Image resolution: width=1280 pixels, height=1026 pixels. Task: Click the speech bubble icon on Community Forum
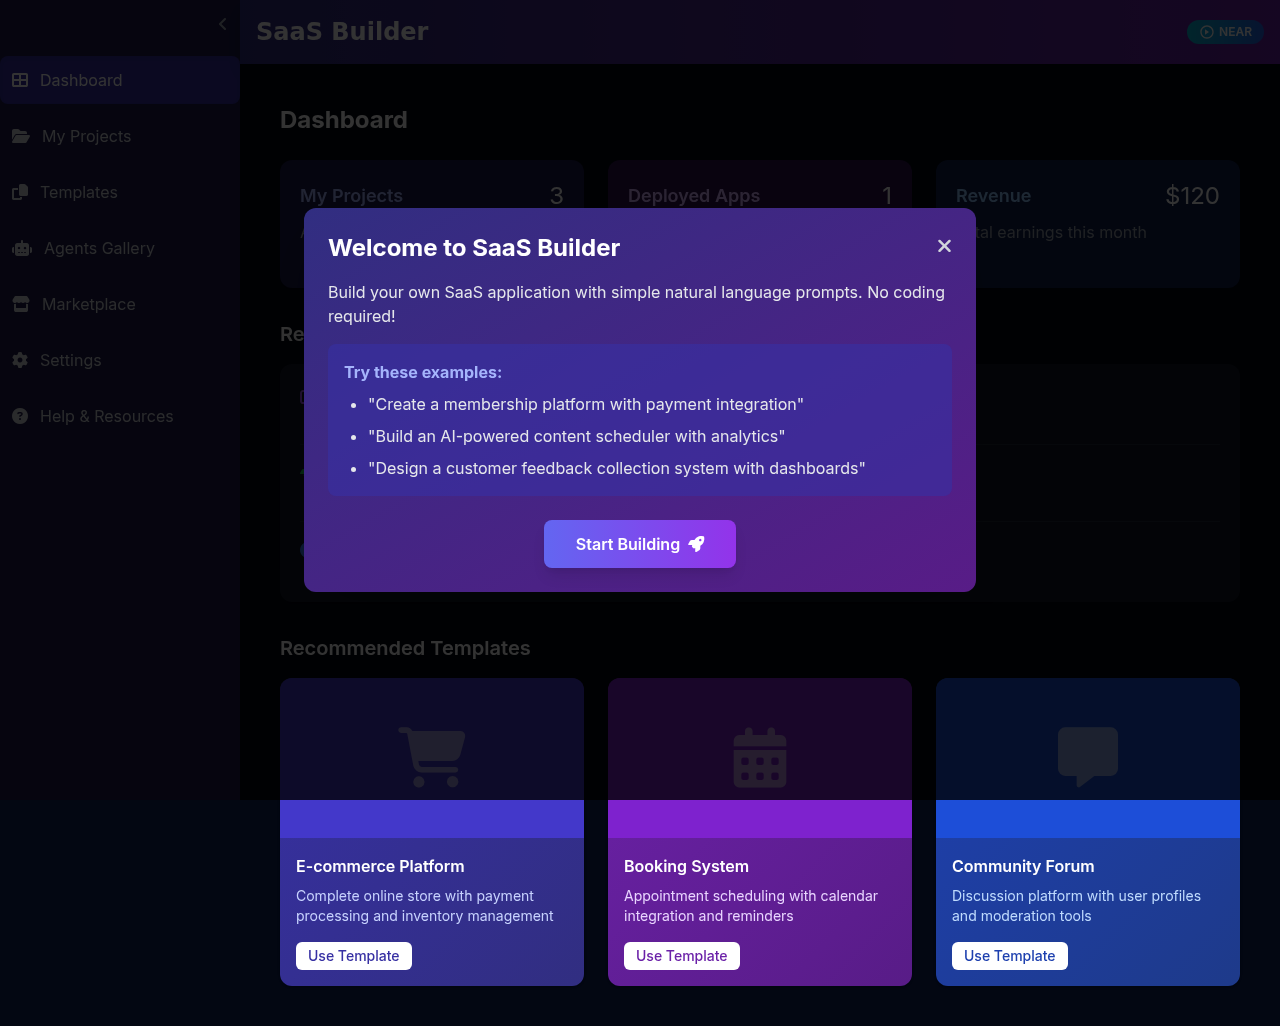point(1087,757)
